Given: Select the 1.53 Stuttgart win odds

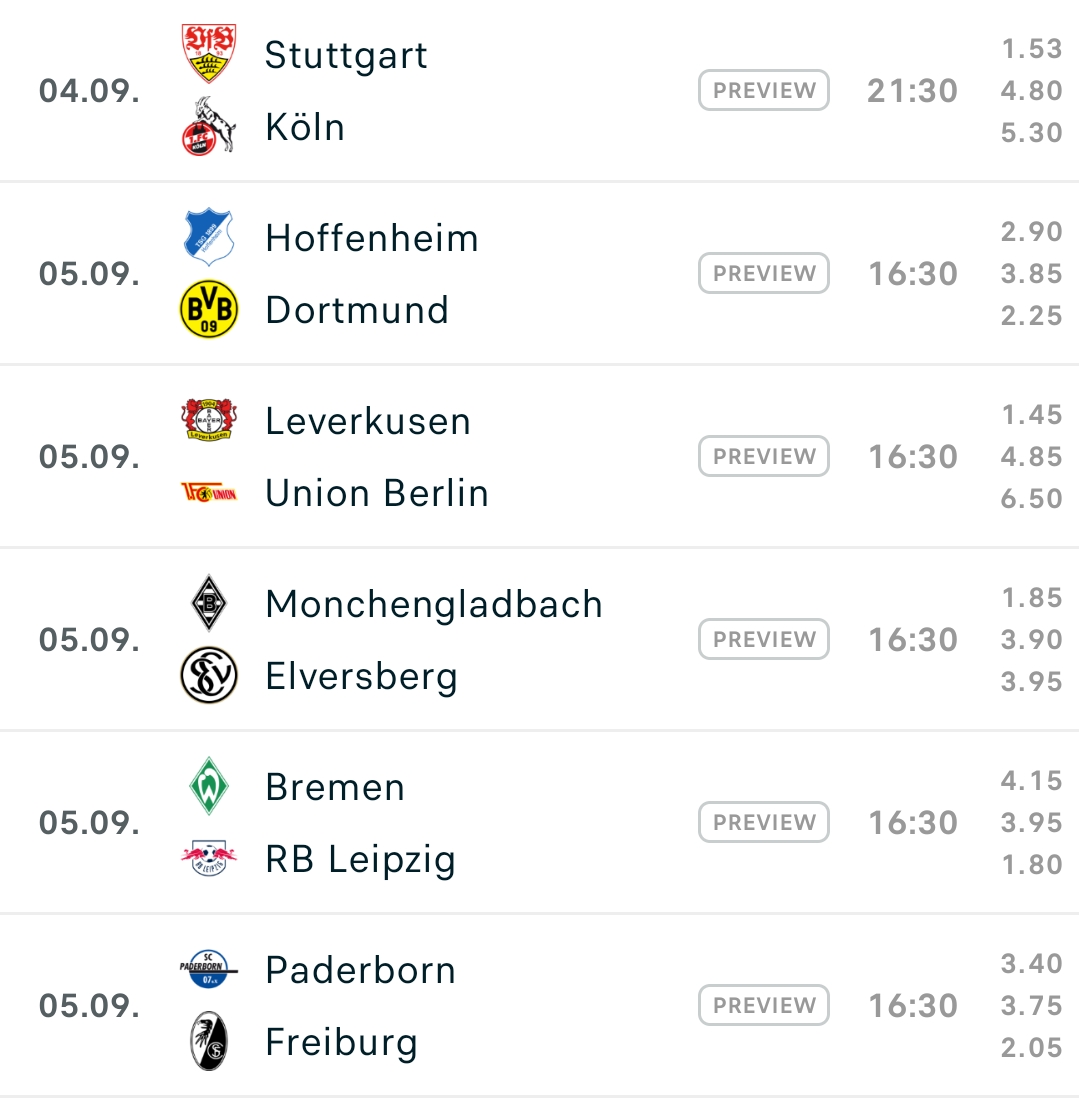Looking at the screenshot, I should (1031, 48).
